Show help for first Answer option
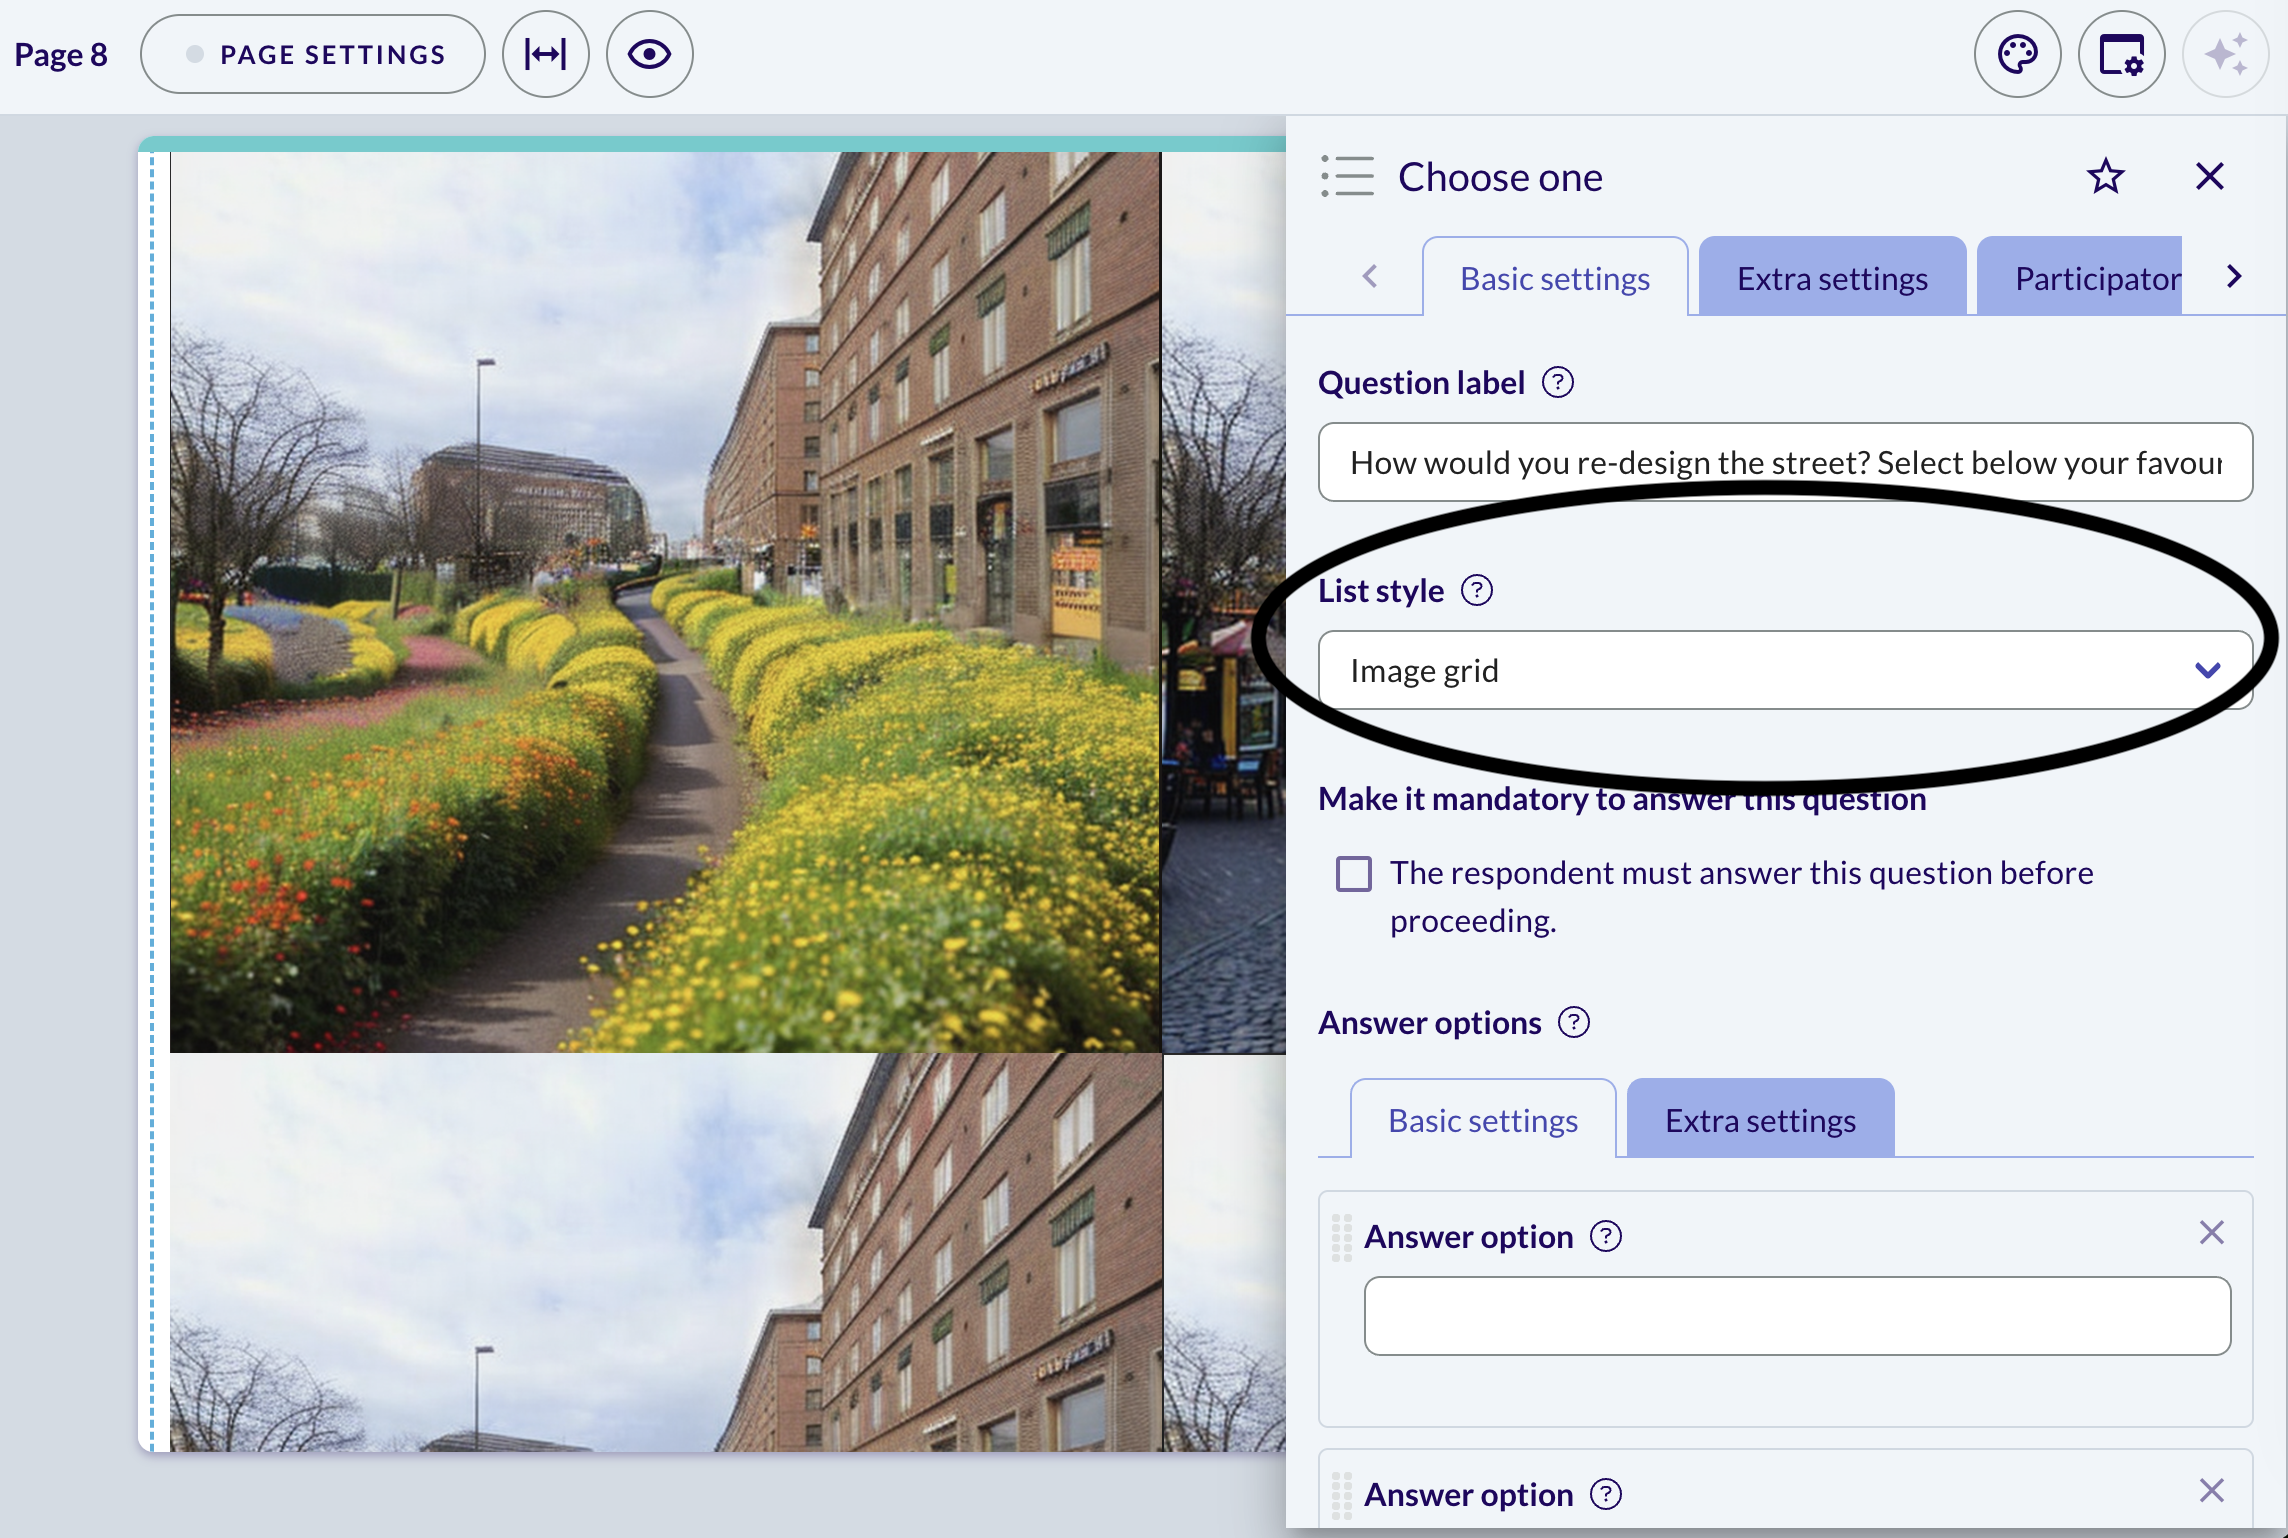 coord(1606,1236)
